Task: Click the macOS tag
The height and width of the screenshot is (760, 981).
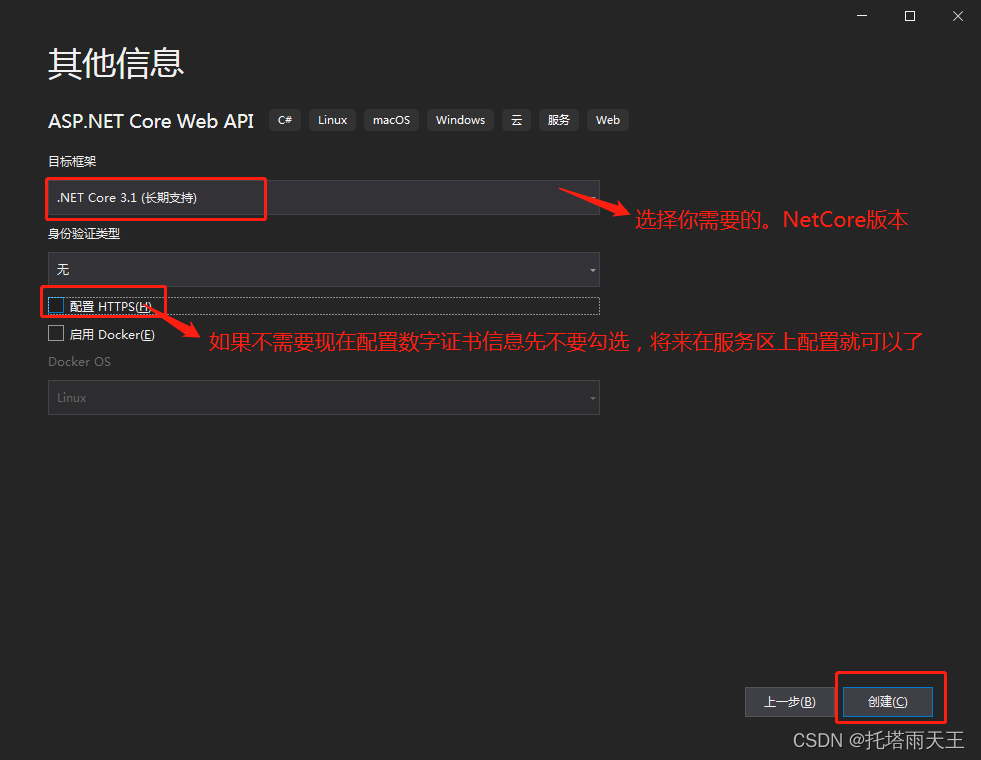Action: 392,120
